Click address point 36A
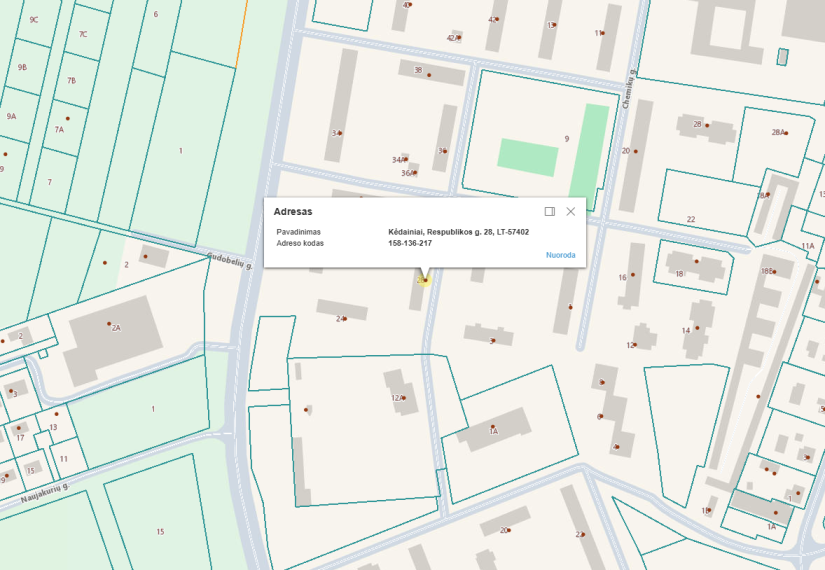The height and width of the screenshot is (570, 825). pyautogui.click(x=416, y=173)
